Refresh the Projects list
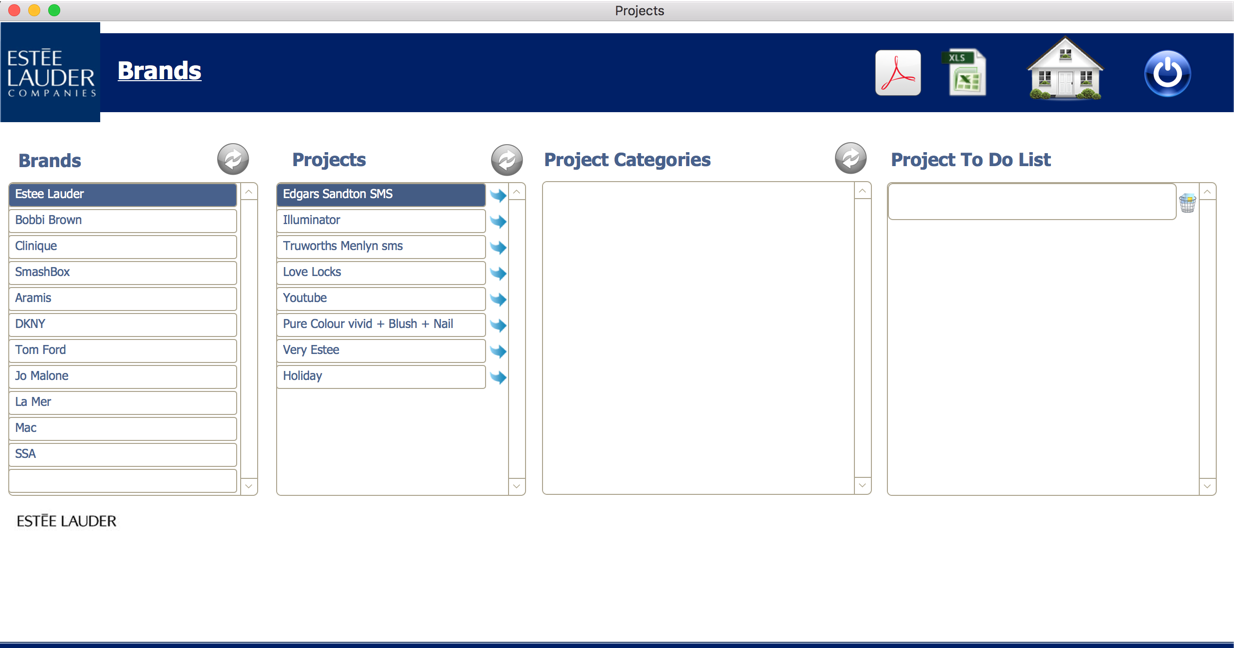Screen dimensions: 1235x648 507,159
